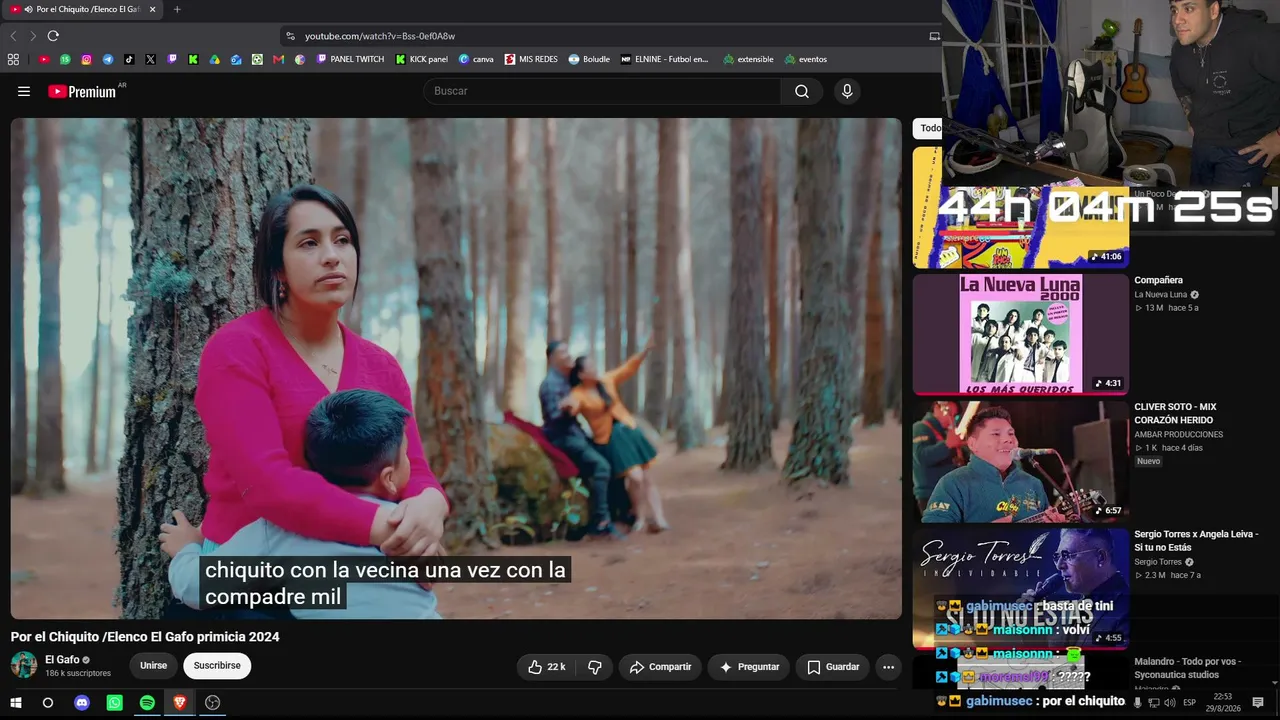Click the Guardar save button
The height and width of the screenshot is (720, 1280).
click(833, 667)
